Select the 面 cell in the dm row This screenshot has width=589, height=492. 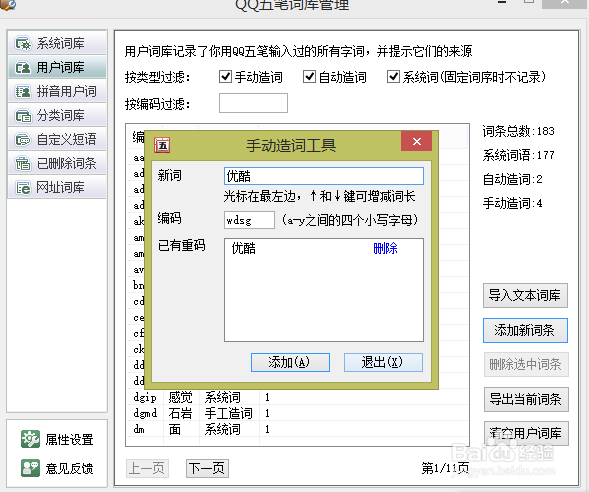(x=174, y=429)
